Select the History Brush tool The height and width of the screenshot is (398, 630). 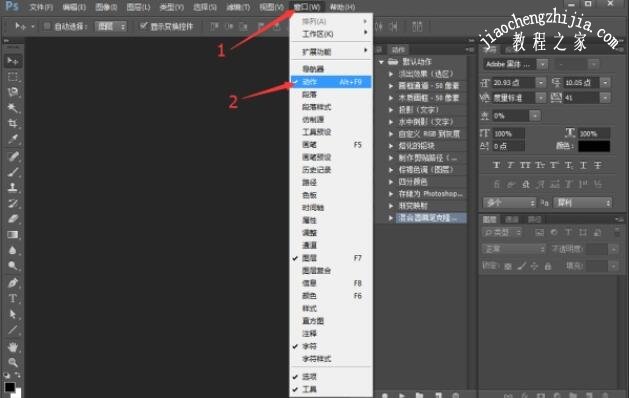[x=13, y=203]
